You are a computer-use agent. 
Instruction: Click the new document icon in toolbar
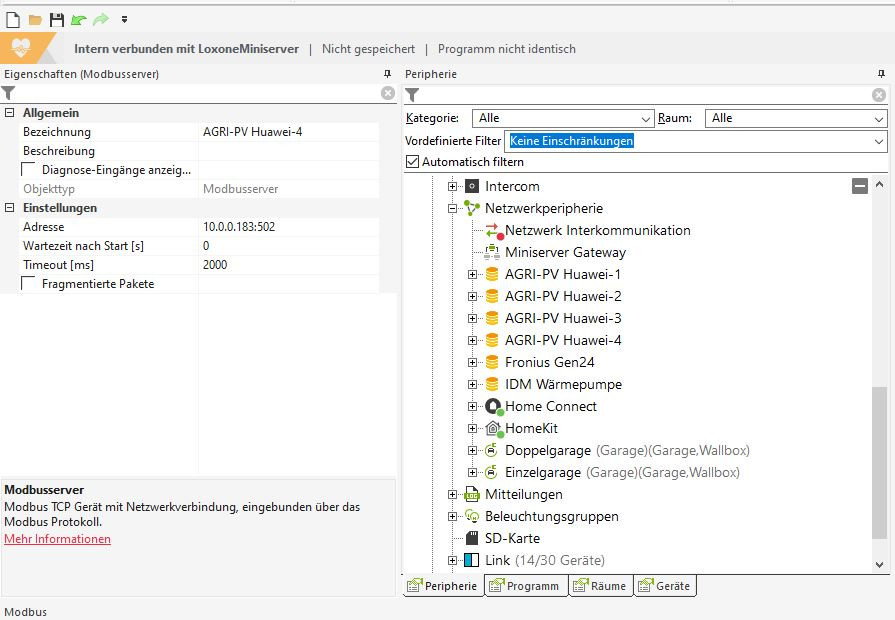[x=13, y=19]
